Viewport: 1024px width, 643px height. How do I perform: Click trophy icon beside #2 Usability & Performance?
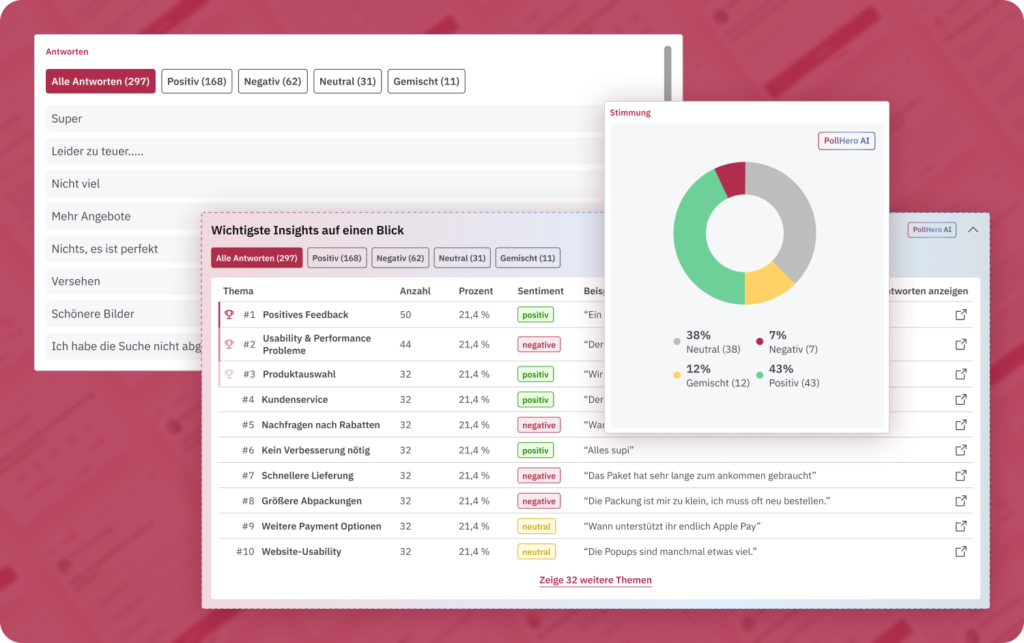(x=229, y=344)
